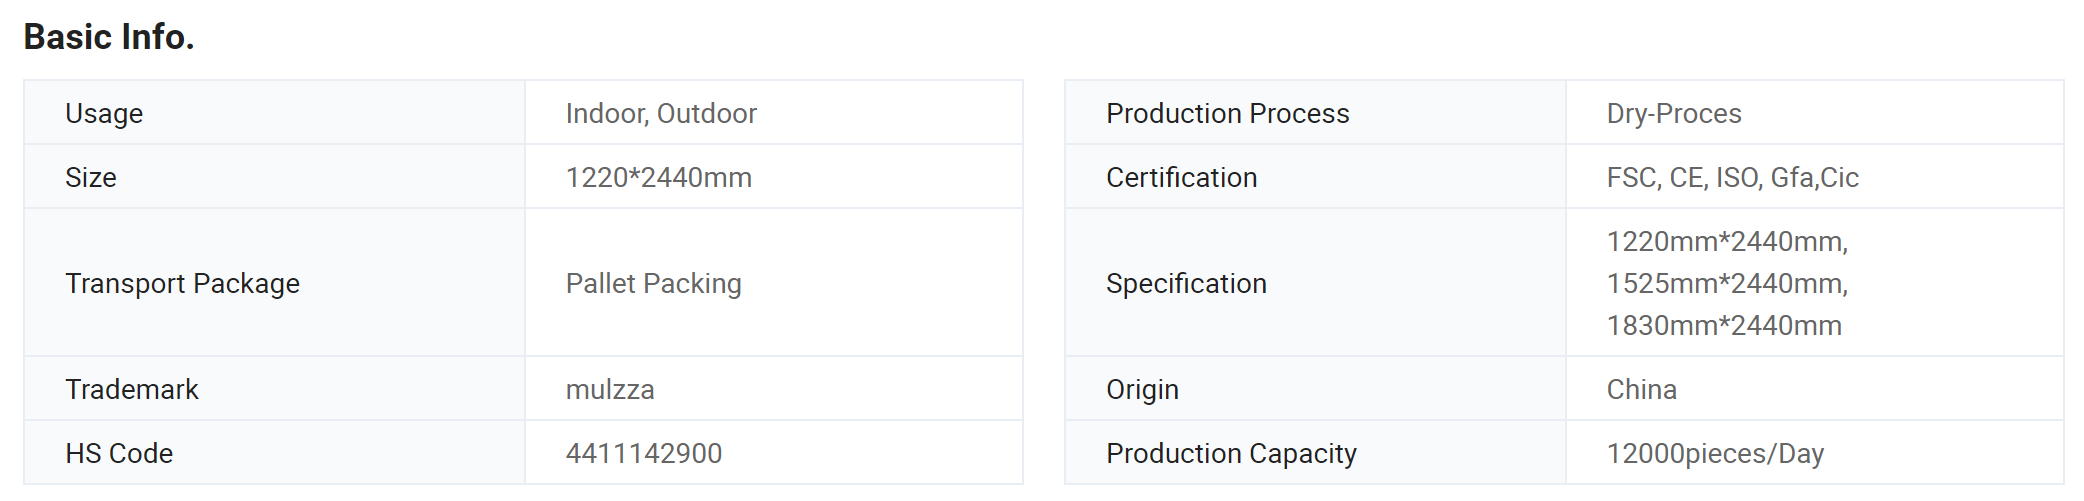Select the HS Code label

click(119, 453)
